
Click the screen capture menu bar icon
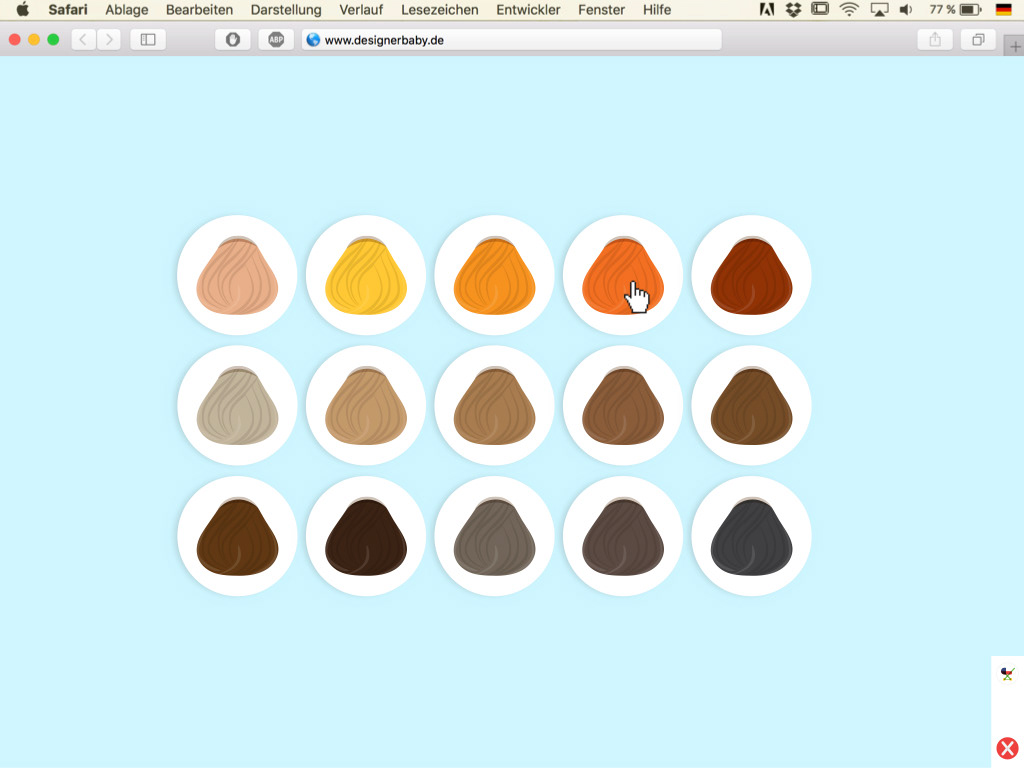pyautogui.click(x=820, y=9)
